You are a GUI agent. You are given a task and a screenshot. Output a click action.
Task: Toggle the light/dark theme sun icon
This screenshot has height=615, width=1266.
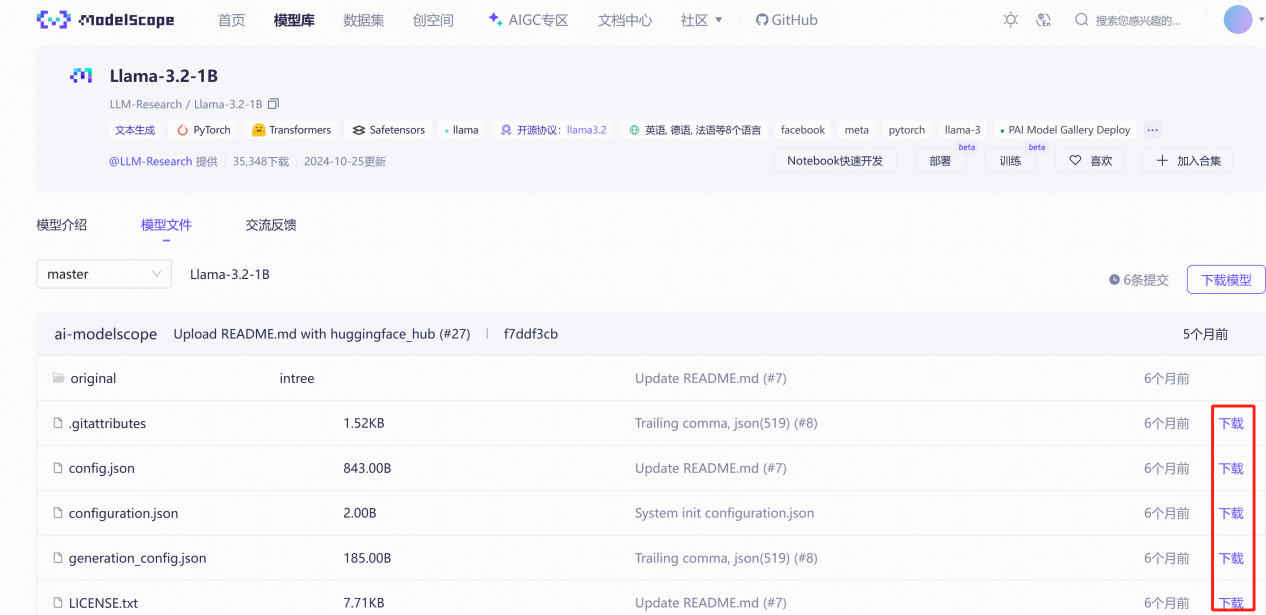click(x=1011, y=20)
